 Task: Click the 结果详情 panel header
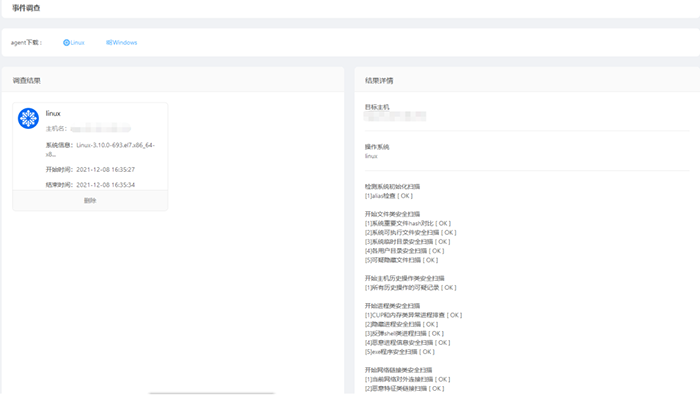pyautogui.click(x=379, y=80)
